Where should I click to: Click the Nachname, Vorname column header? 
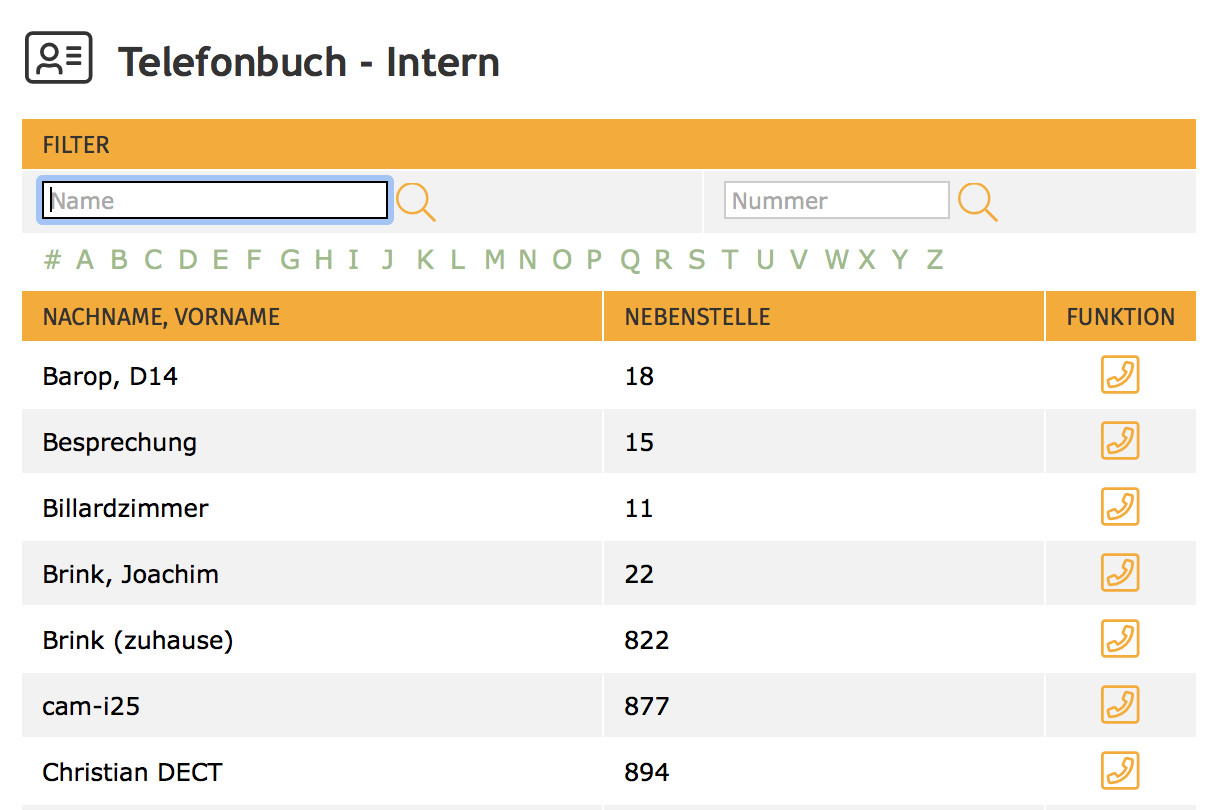click(x=161, y=317)
